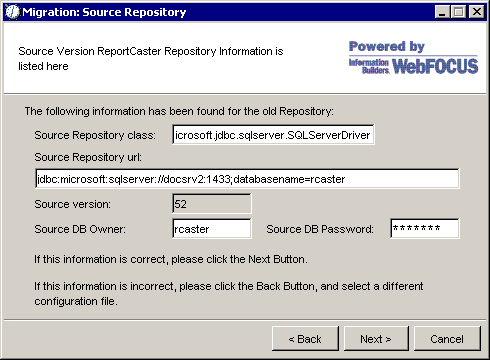This screenshot has width=490, height=360.
Task: Cancel the migration wizard
Action: click(447, 339)
